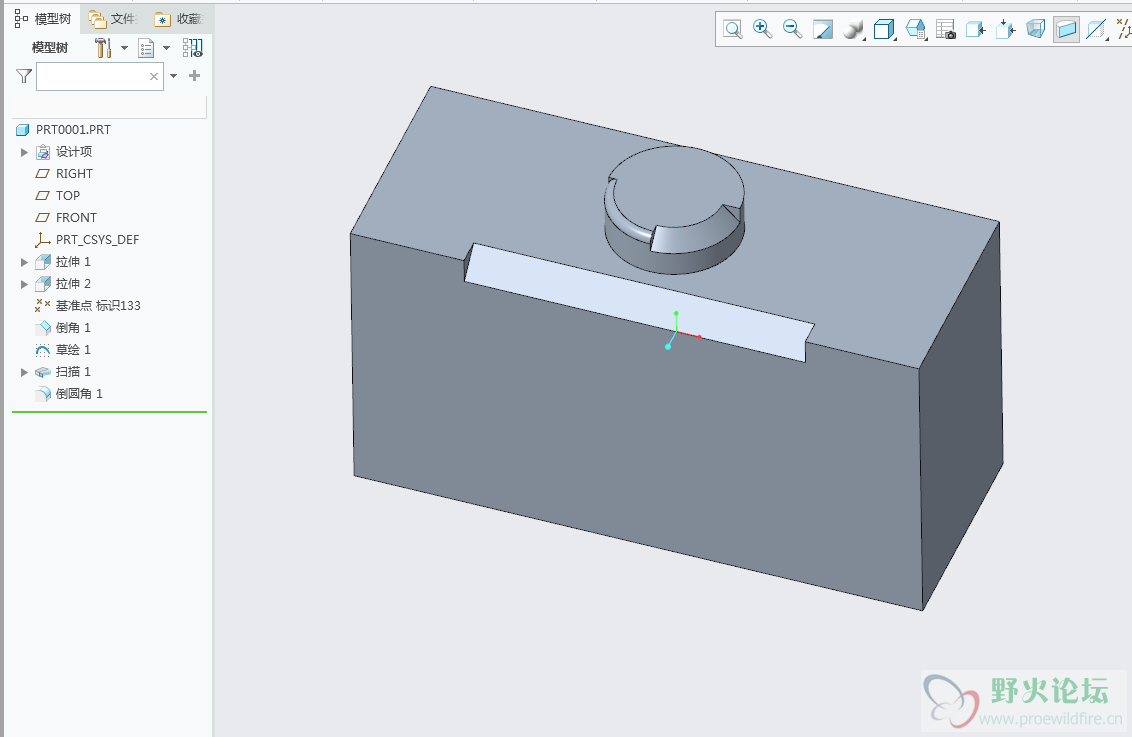
Task: Select the 设计项 tree item
Action: click(74, 152)
